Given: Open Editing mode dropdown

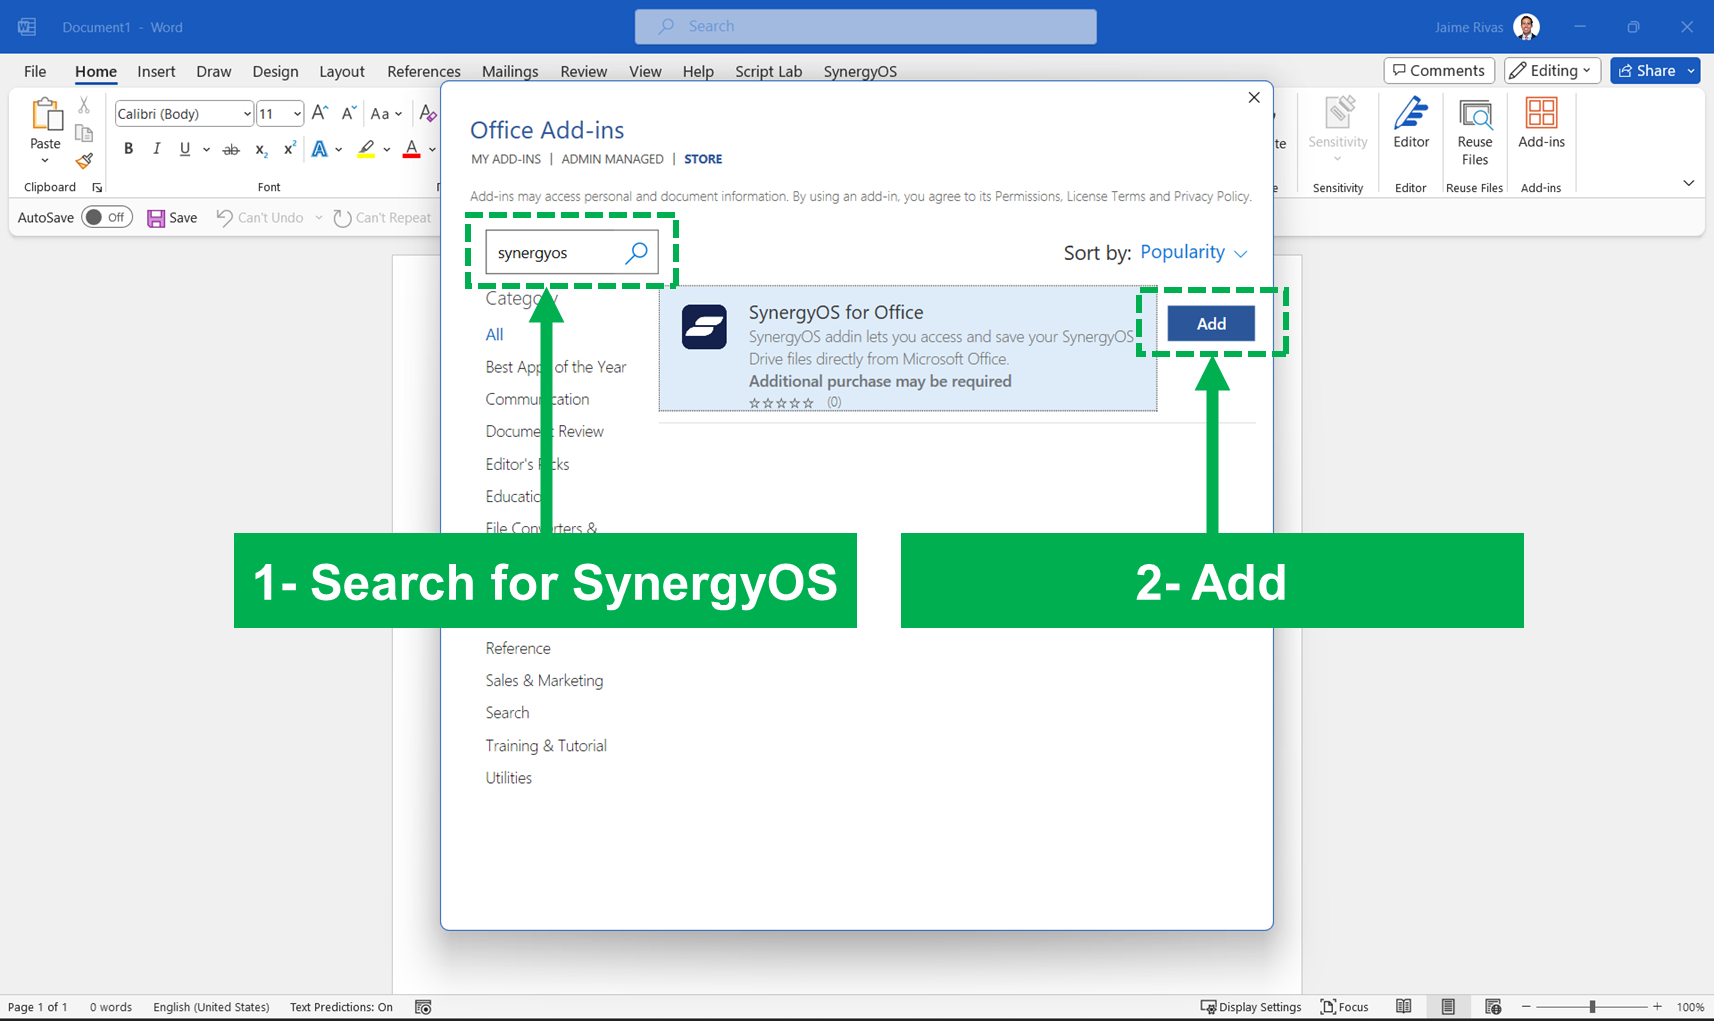Looking at the screenshot, I should [1552, 70].
